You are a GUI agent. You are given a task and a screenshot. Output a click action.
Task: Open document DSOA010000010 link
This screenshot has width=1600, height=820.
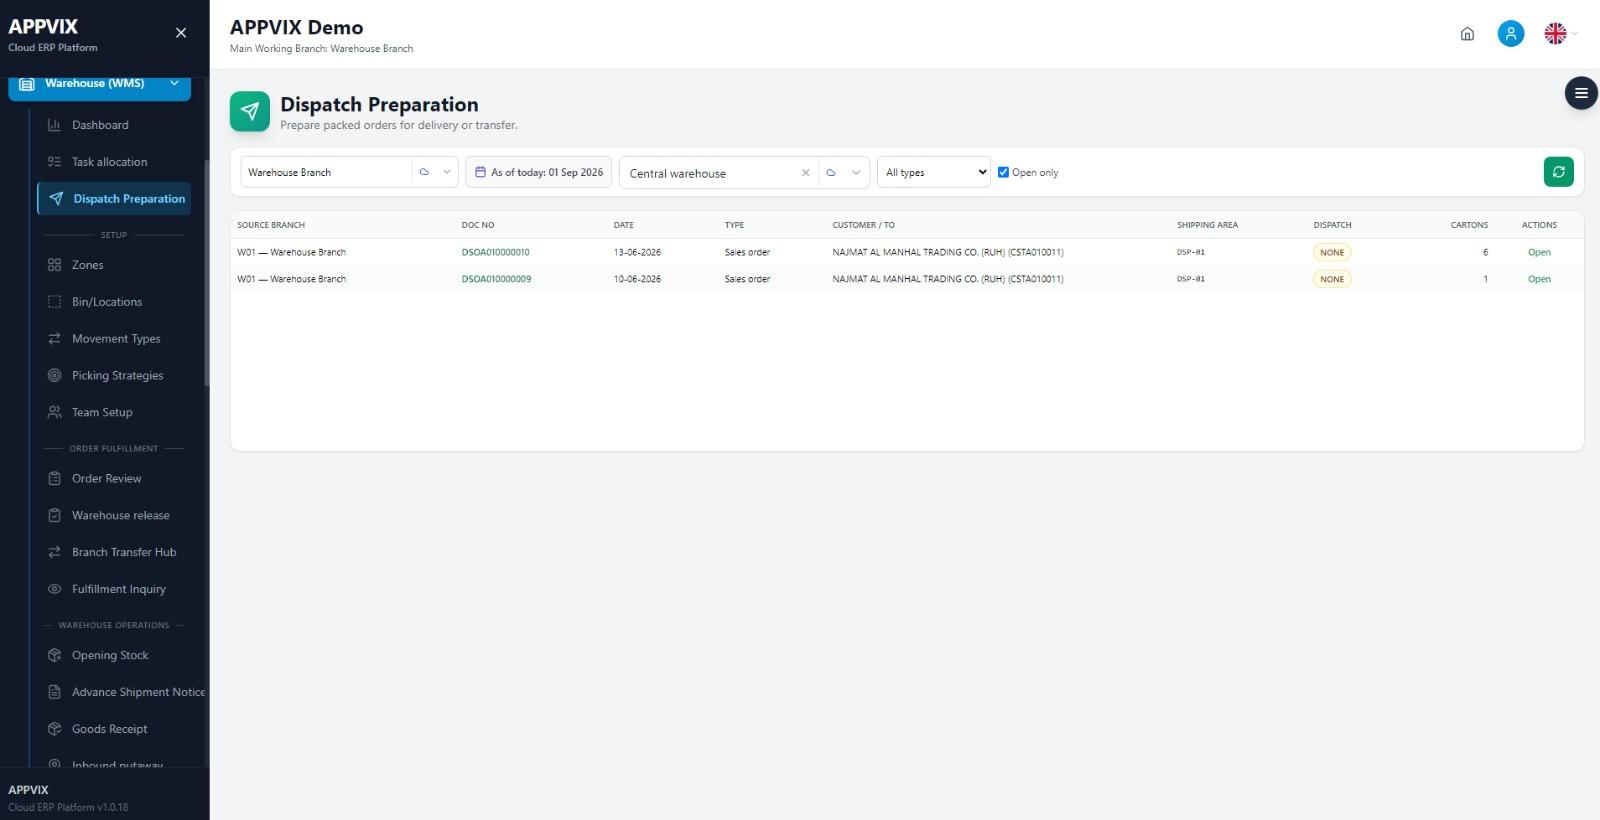495,252
